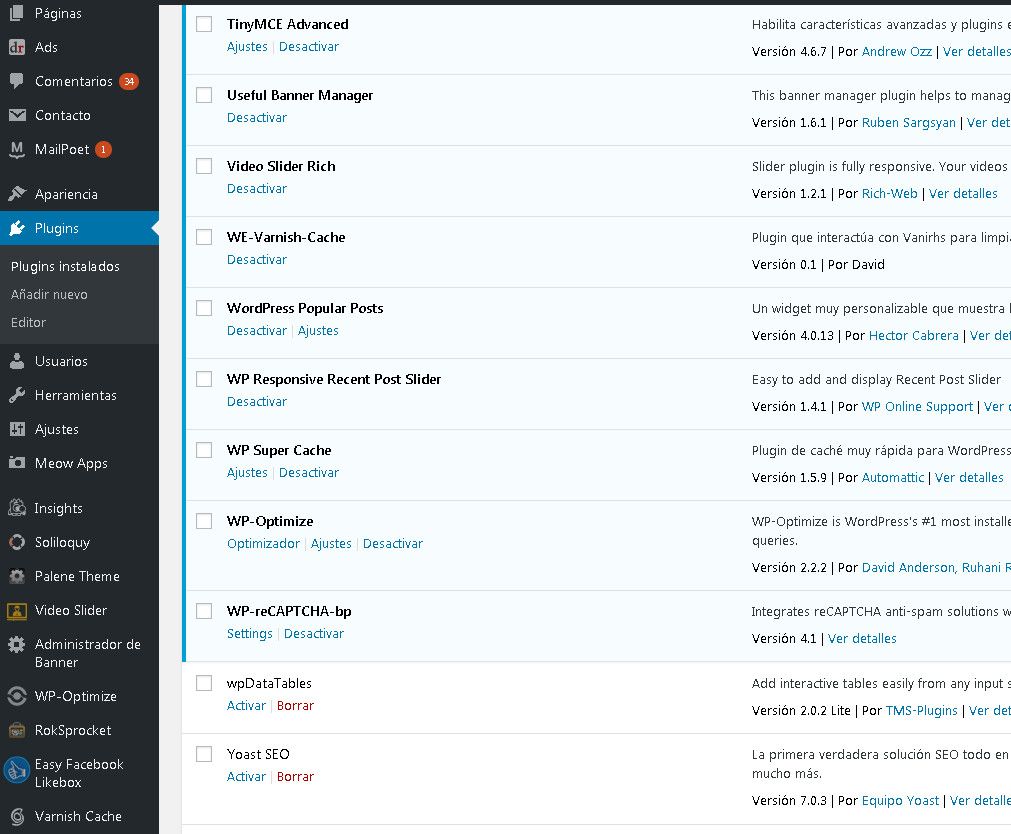
Task: Open Añadir nuevo submenu item
Action: coord(49,294)
